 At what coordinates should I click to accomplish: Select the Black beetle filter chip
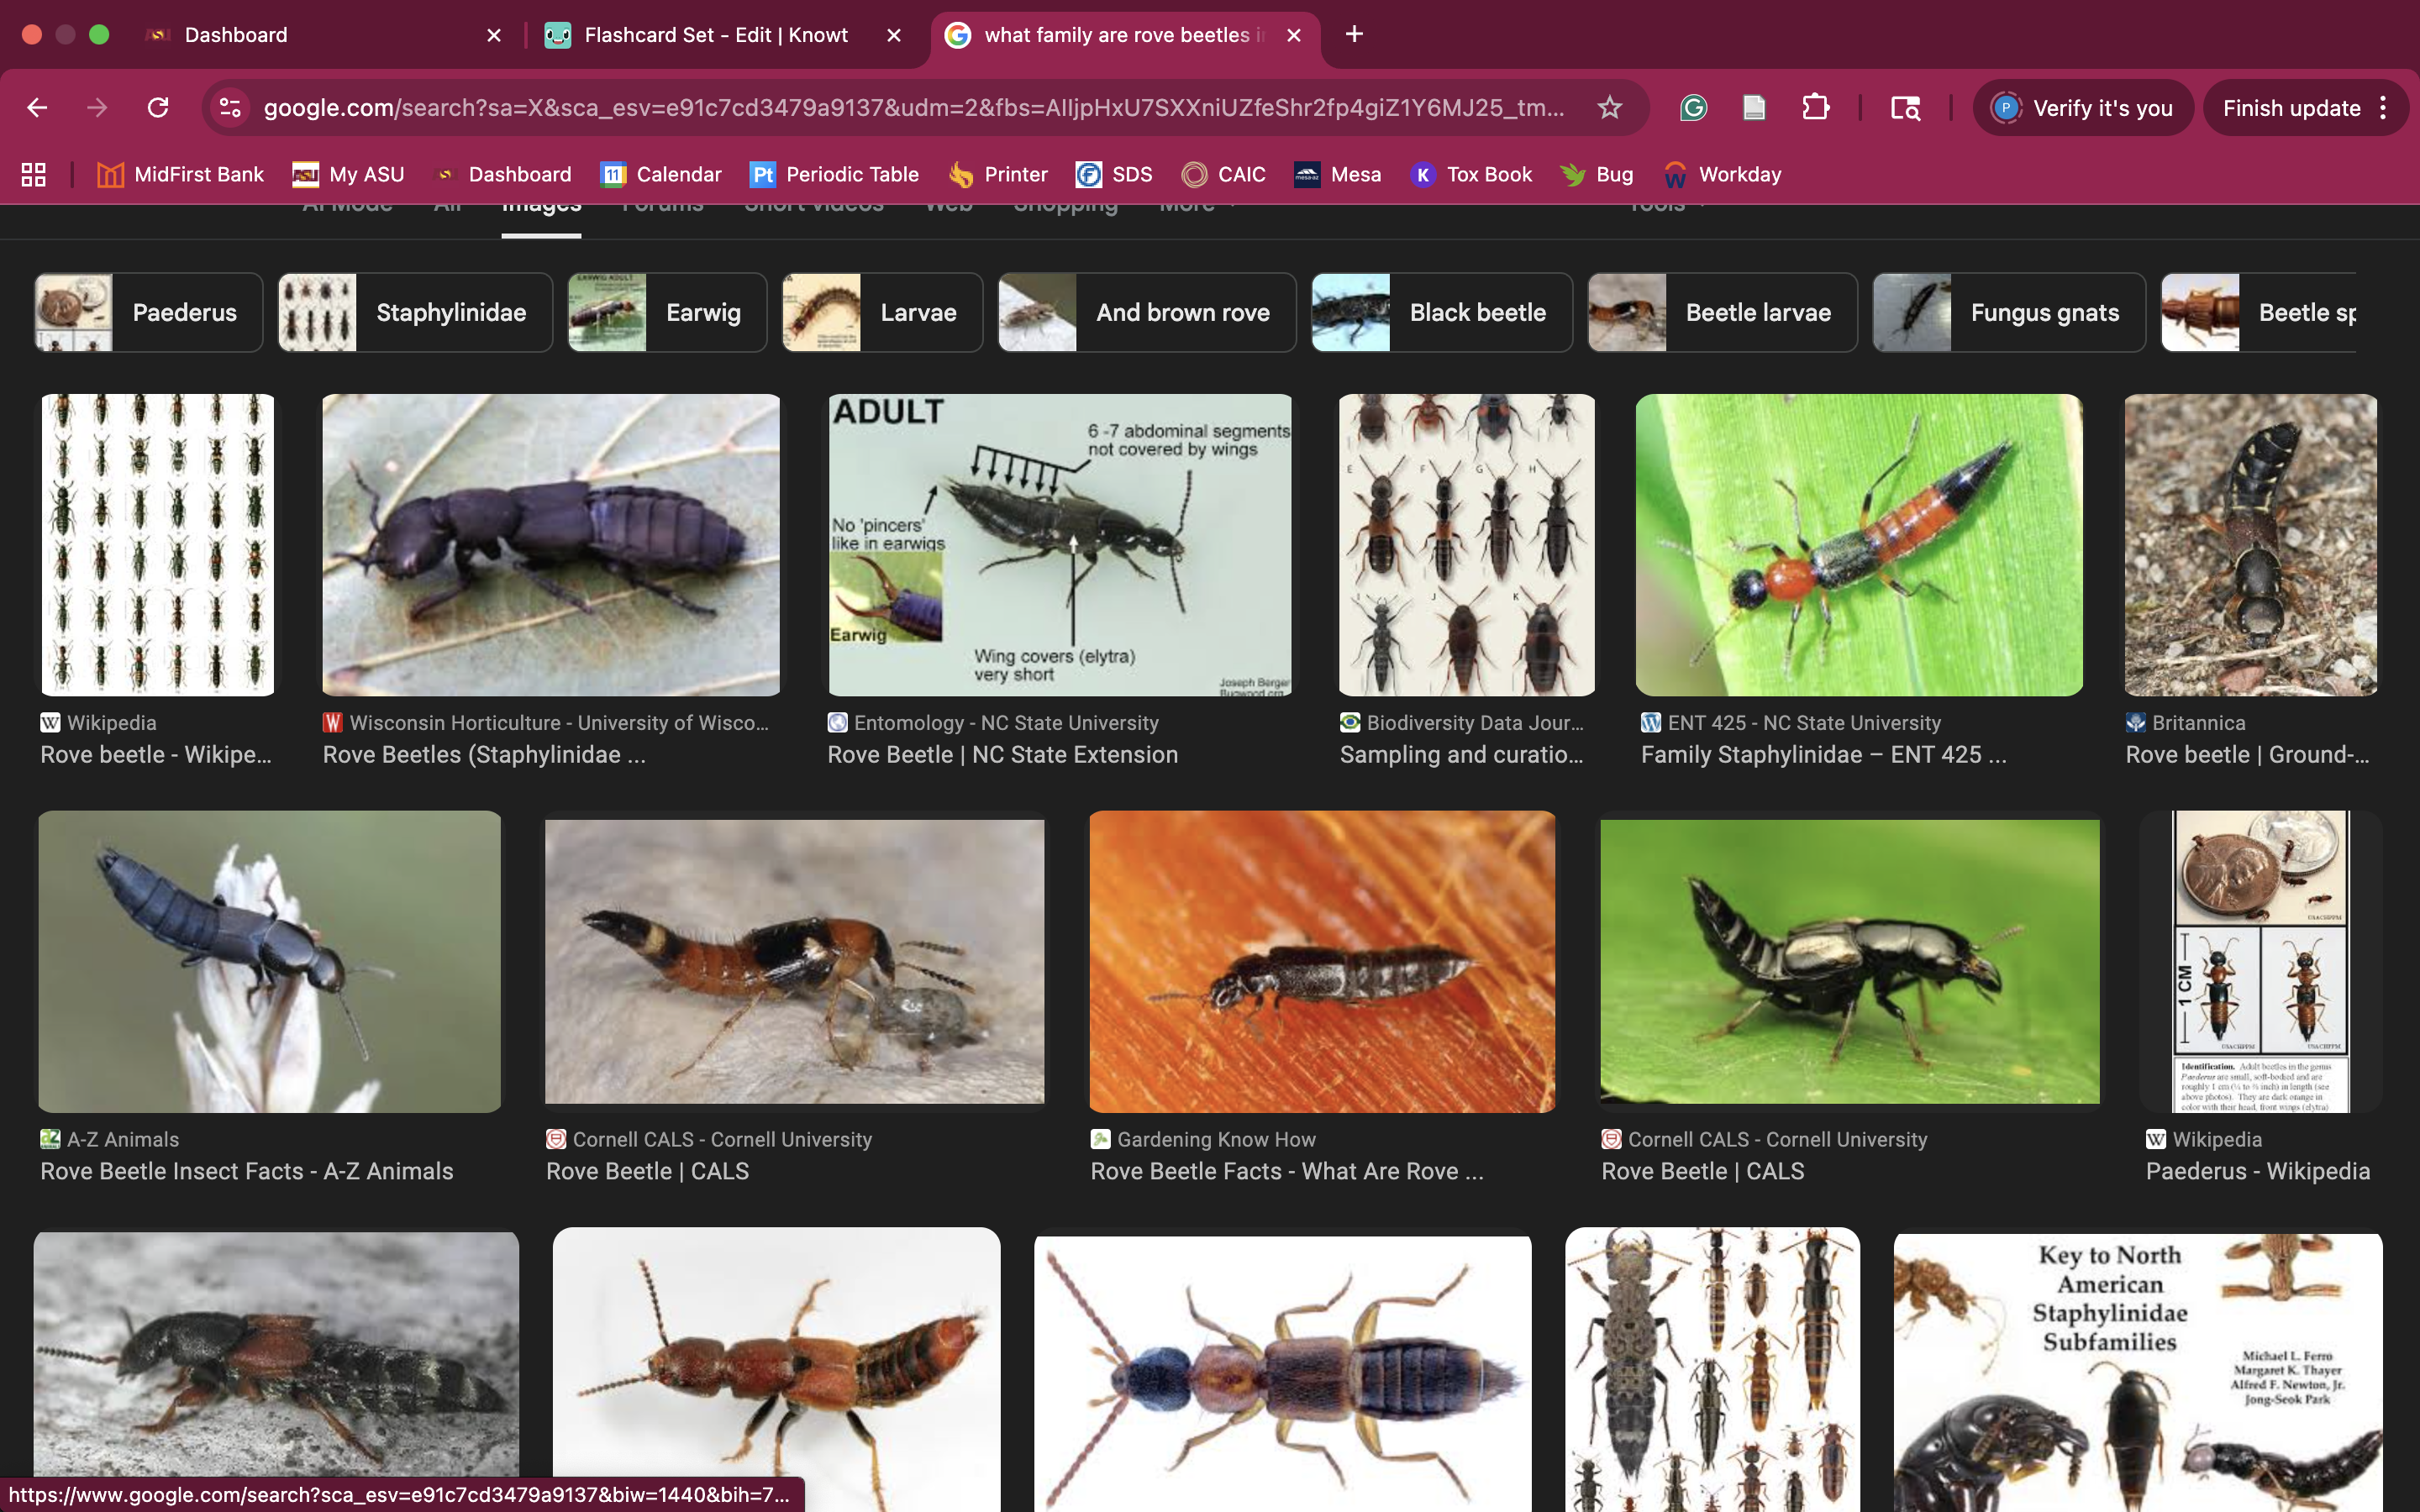(x=1441, y=313)
